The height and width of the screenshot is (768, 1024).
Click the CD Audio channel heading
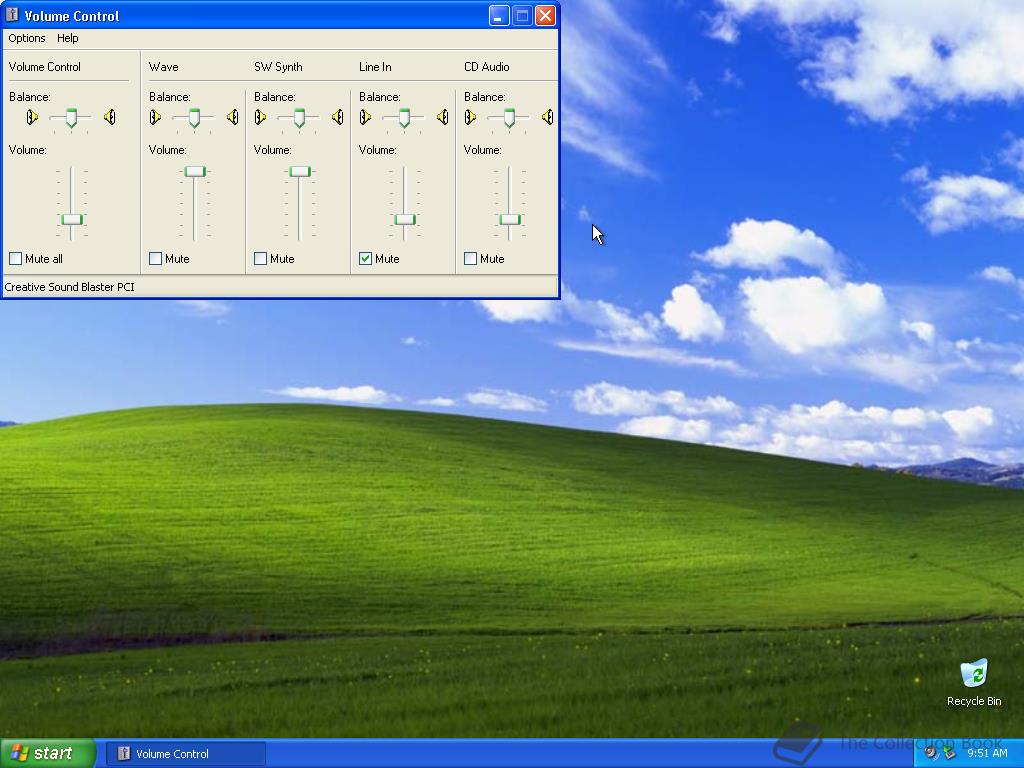(487, 67)
